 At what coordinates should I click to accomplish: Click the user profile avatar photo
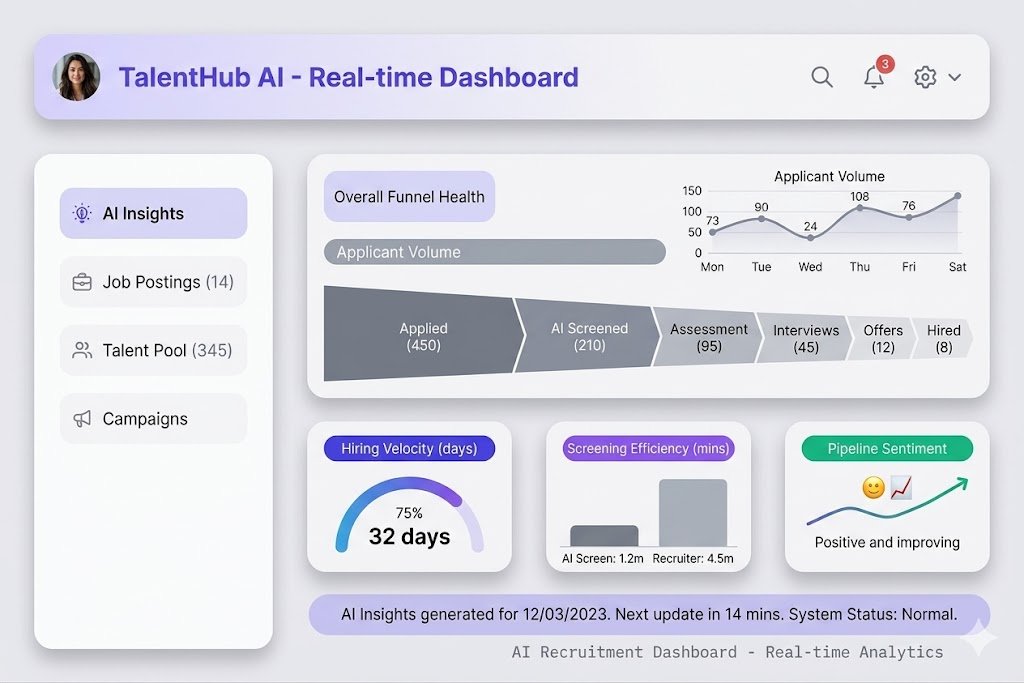77,76
